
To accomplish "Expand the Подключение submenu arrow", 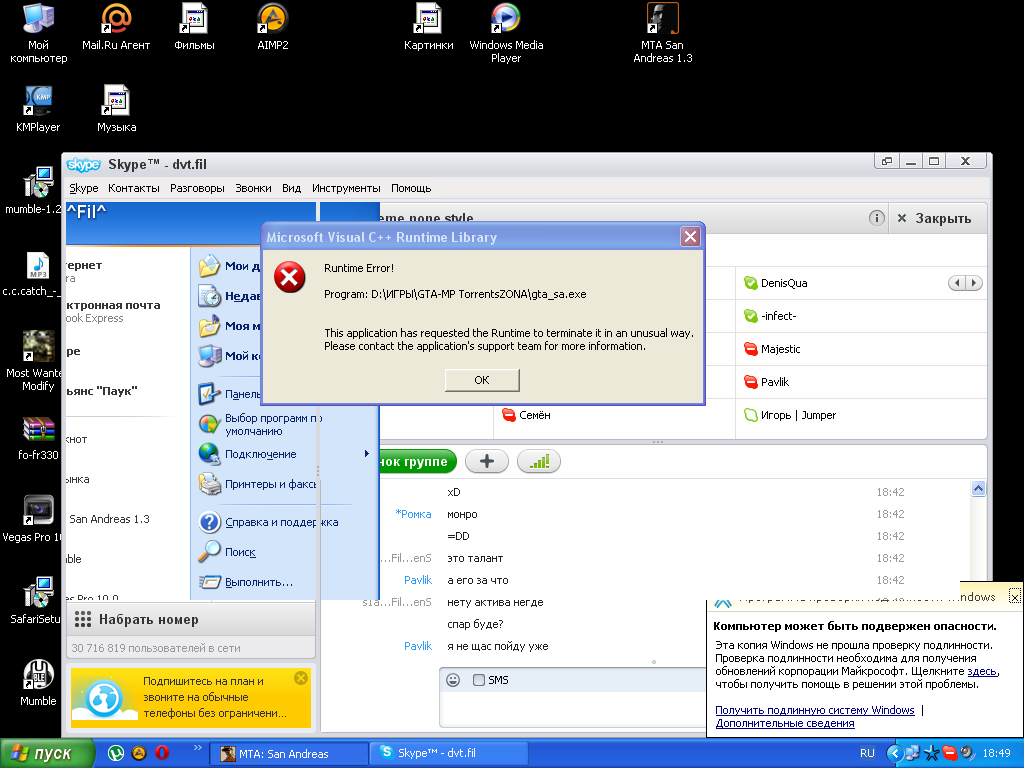I will (x=366, y=453).
